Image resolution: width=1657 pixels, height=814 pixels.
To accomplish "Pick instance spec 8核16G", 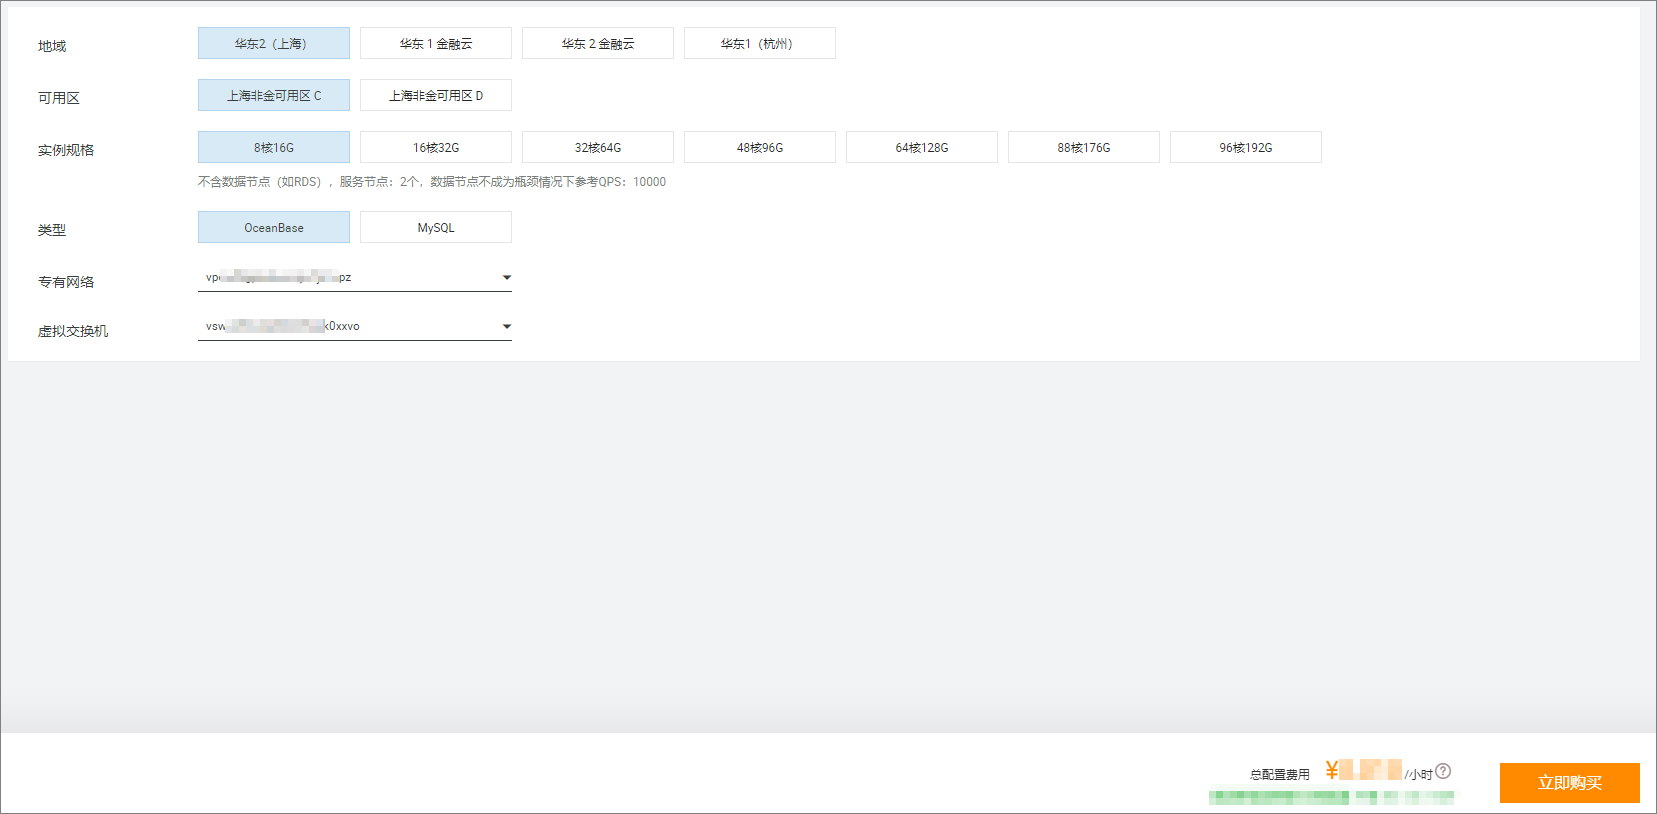I will [274, 147].
